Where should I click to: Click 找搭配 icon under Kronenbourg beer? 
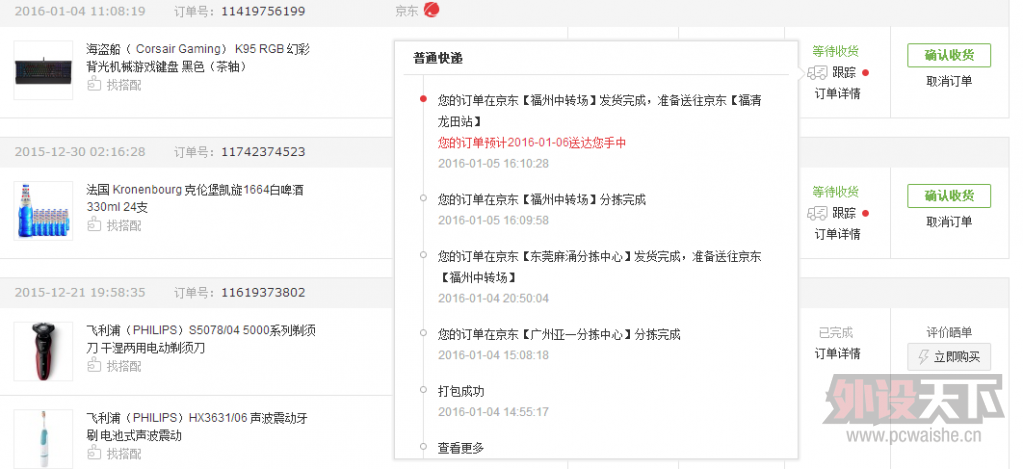(95, 226)
